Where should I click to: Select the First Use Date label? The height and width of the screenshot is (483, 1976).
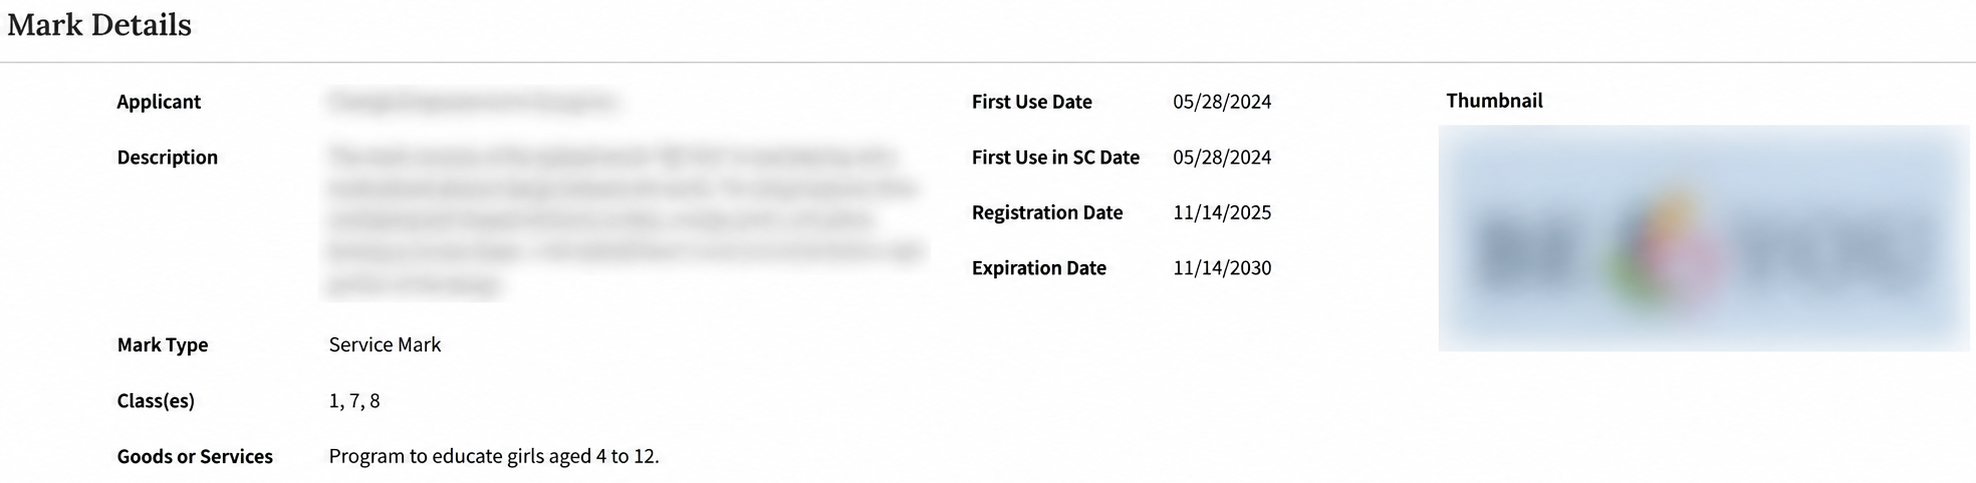(1032, 102)
